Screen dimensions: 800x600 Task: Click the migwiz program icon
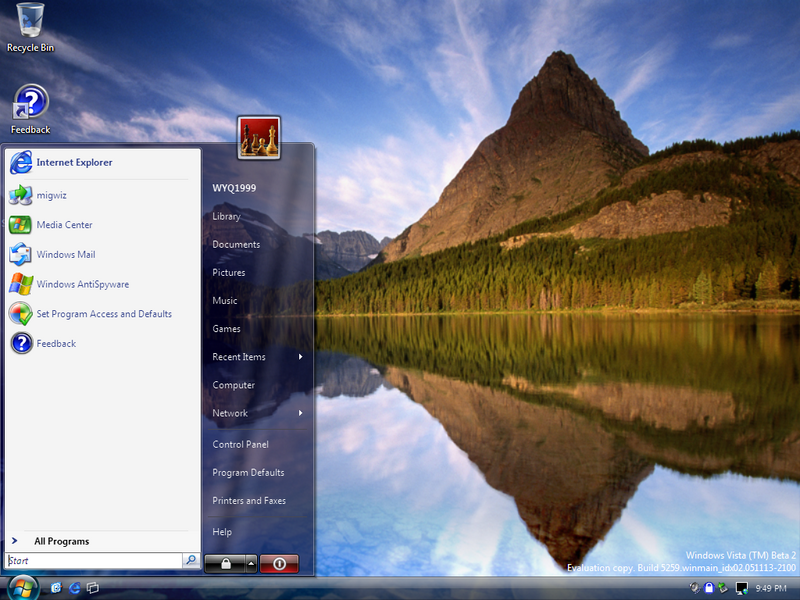pyautogui.click(x=21, y=195)
